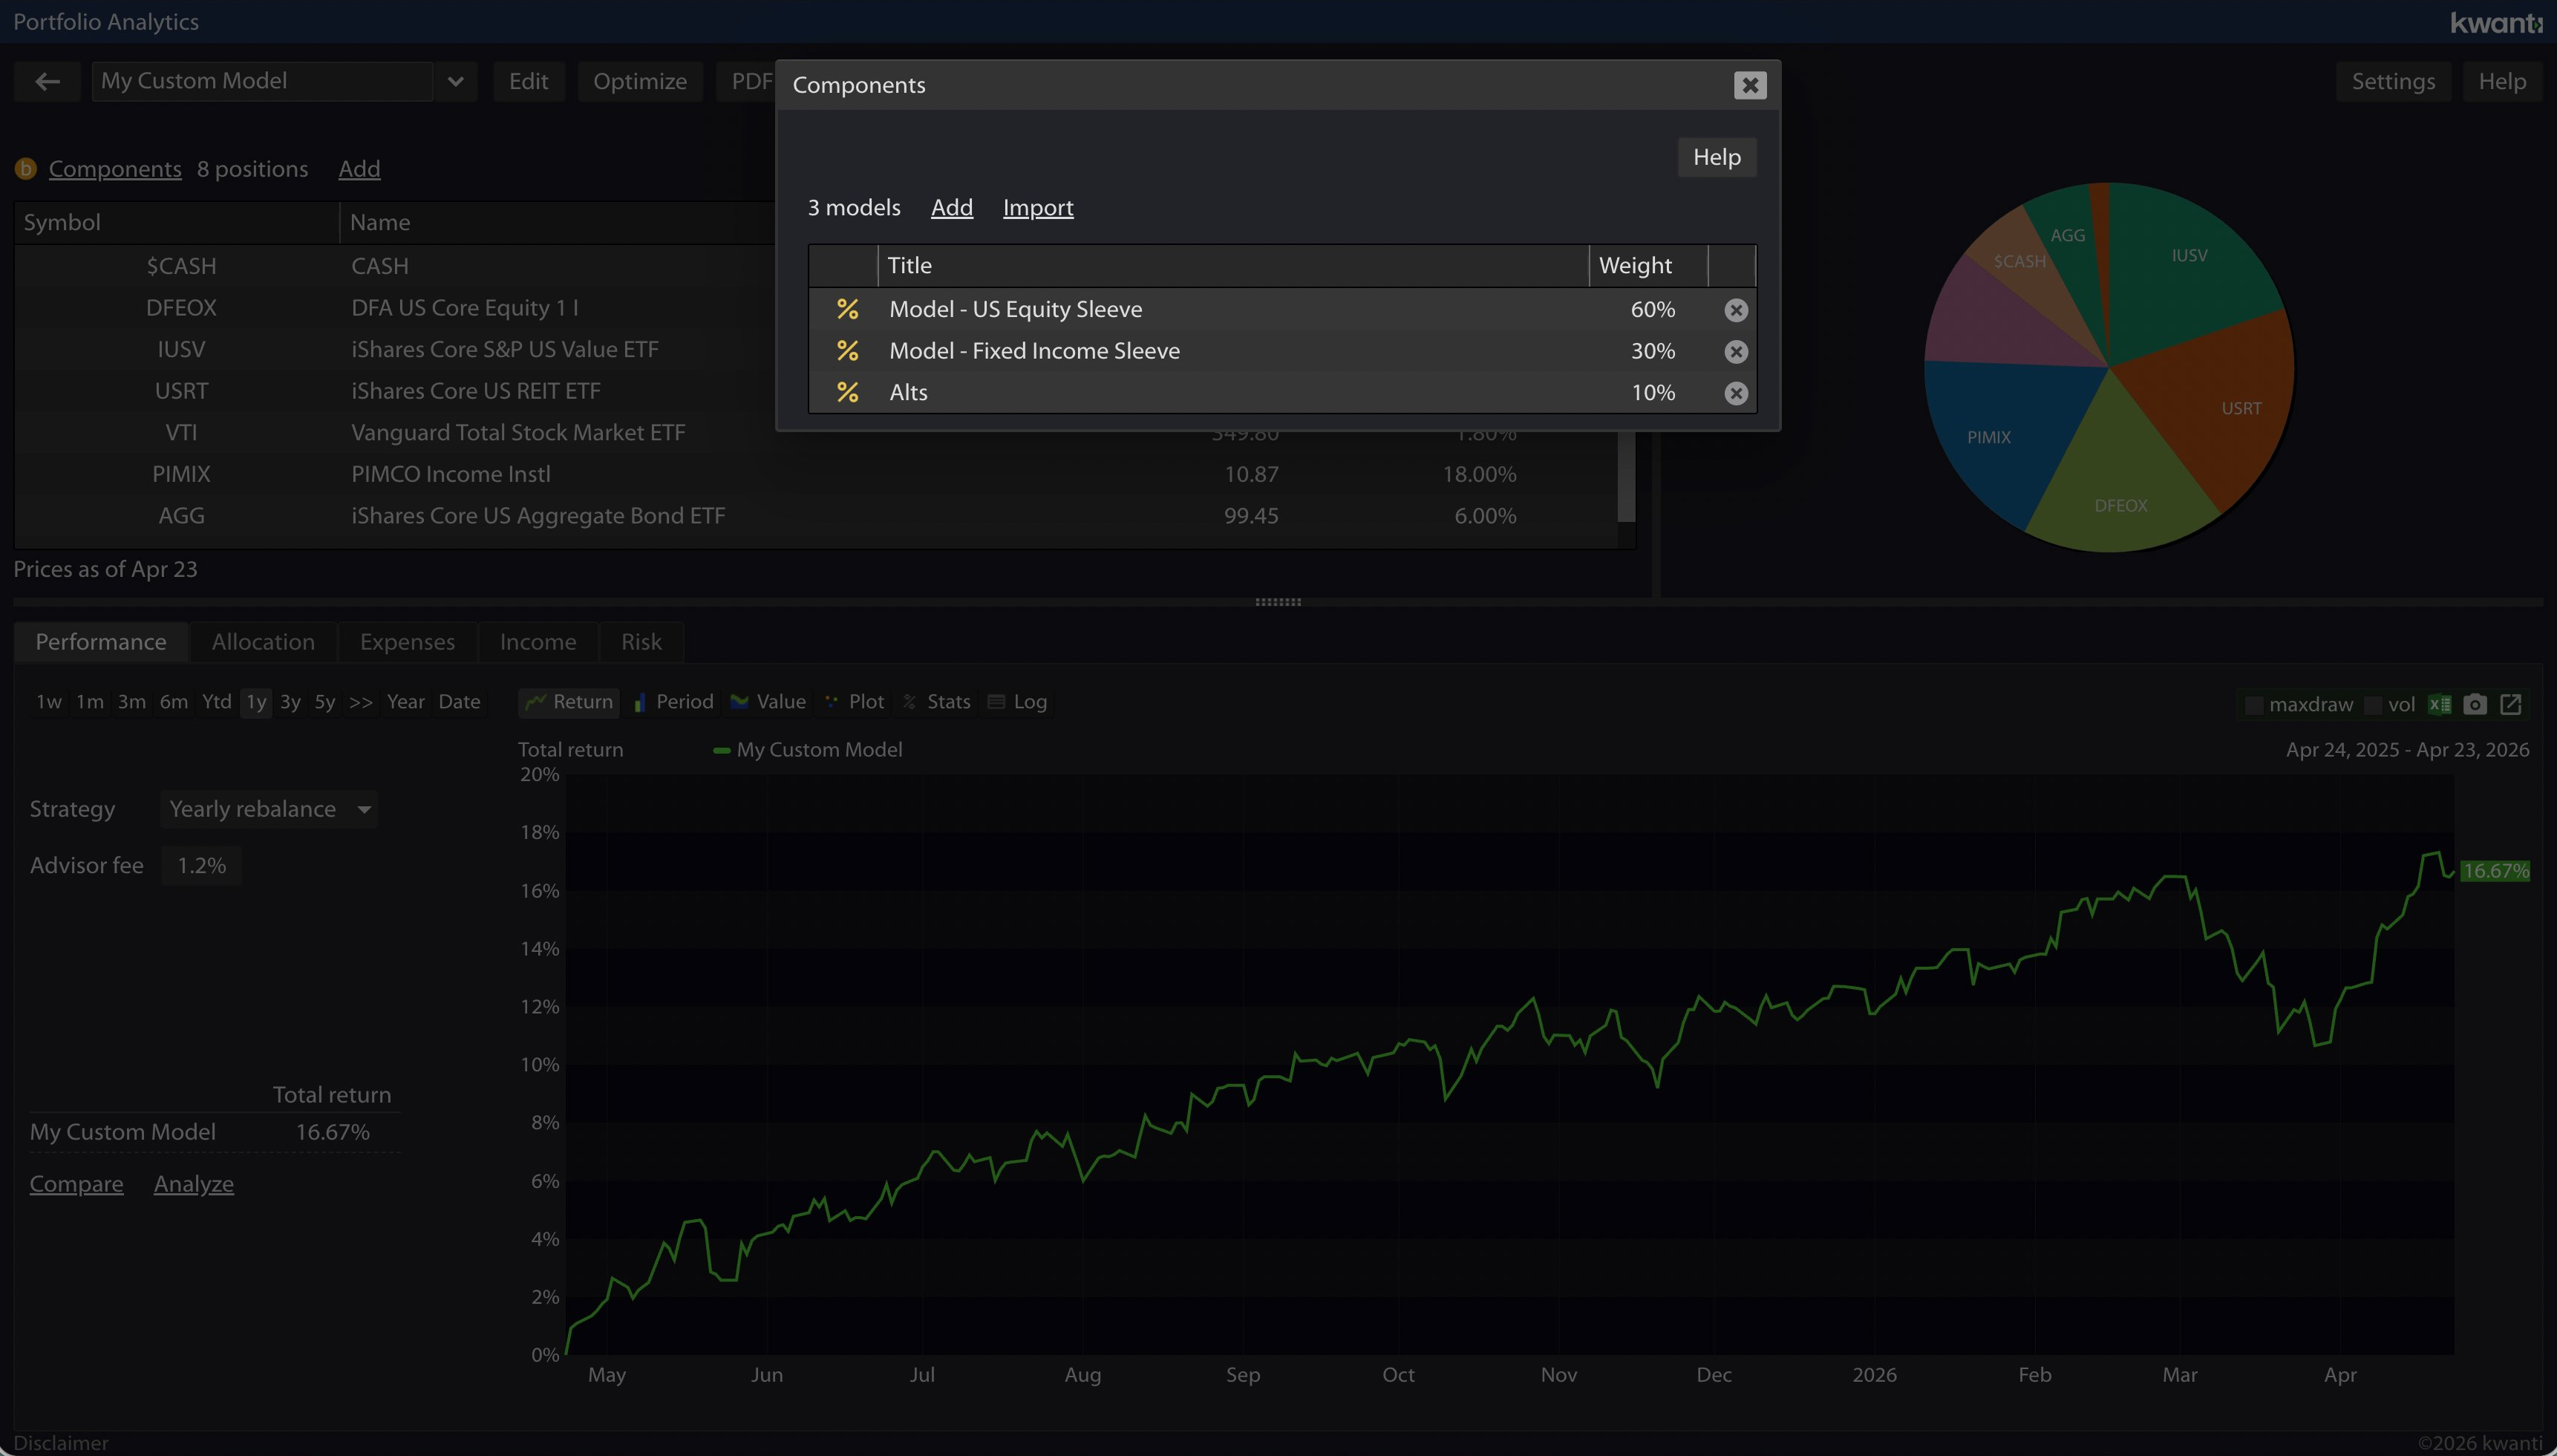This screenshot has height=1456, width=2557.
Task: Click percent icon beside Alts
Action: 847,392
